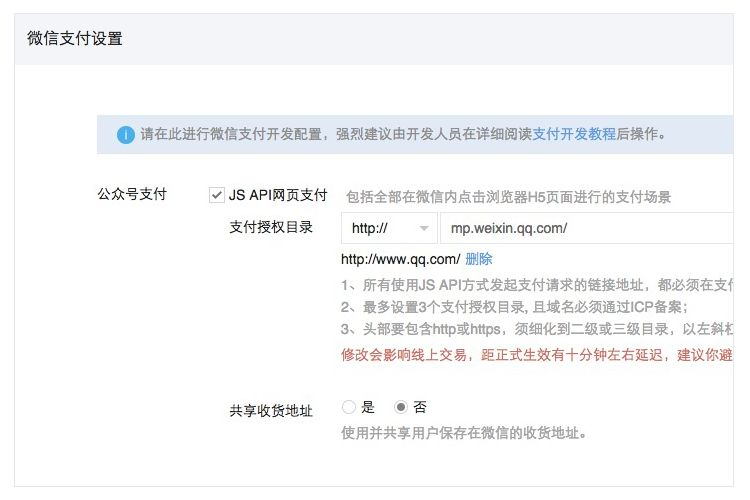Click the arrow on the protocol dropdown
Viewport: 750px width, 500px height.
point(424,229)
